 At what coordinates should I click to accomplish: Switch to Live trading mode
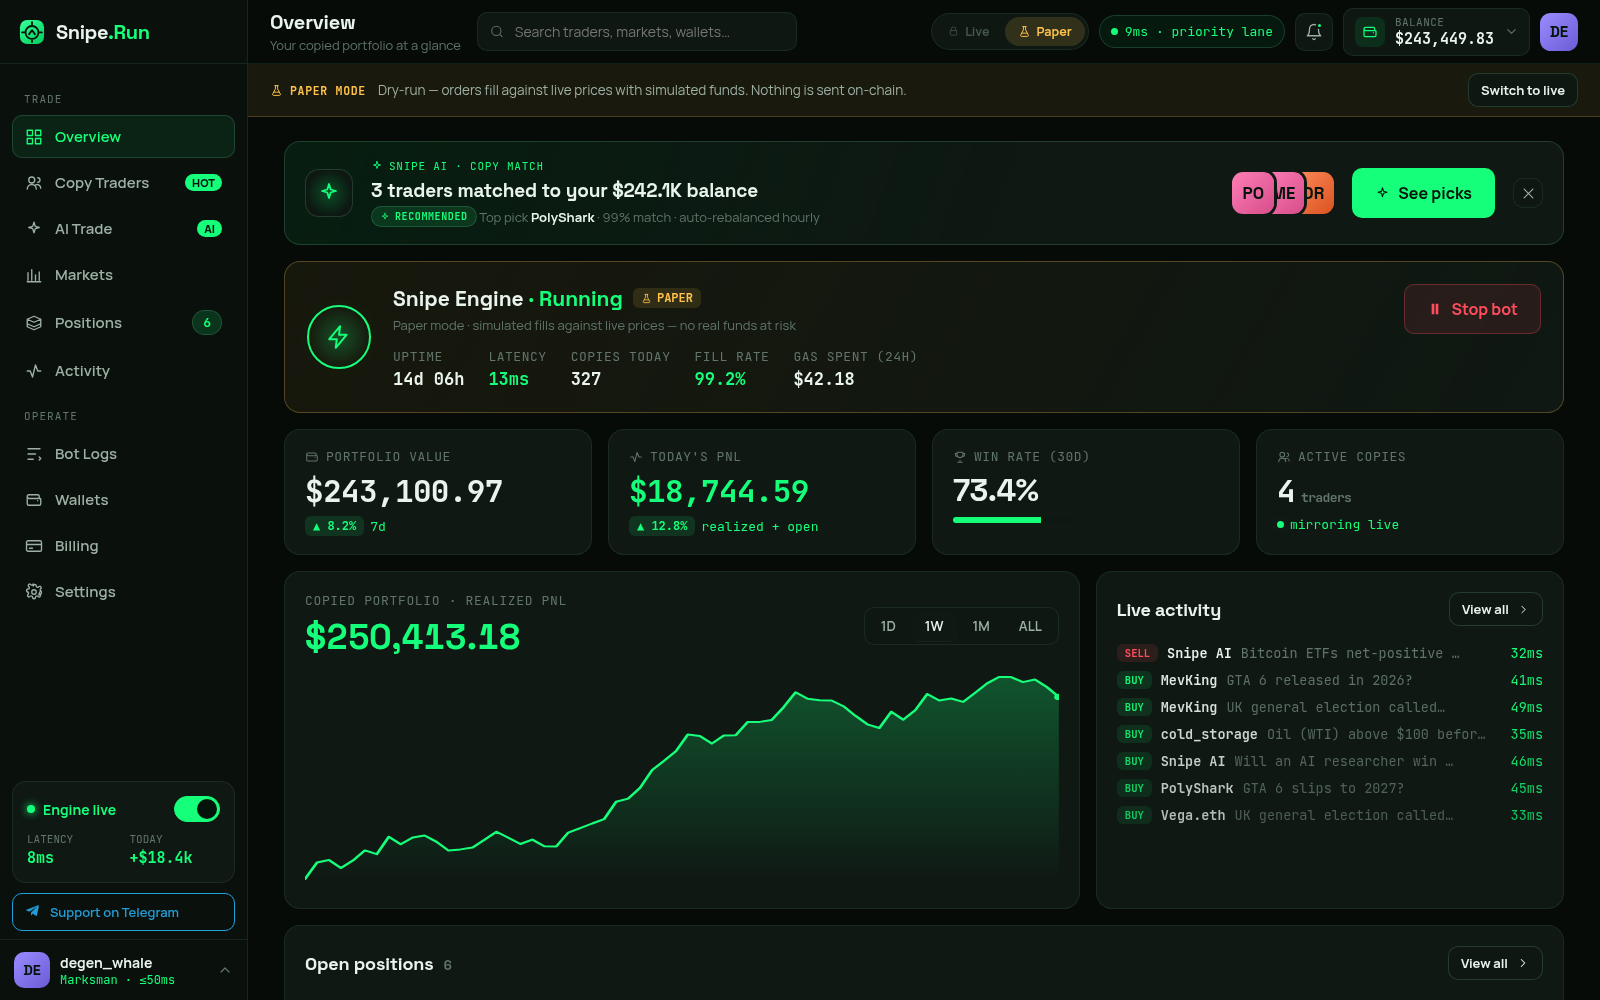point(968,32)
